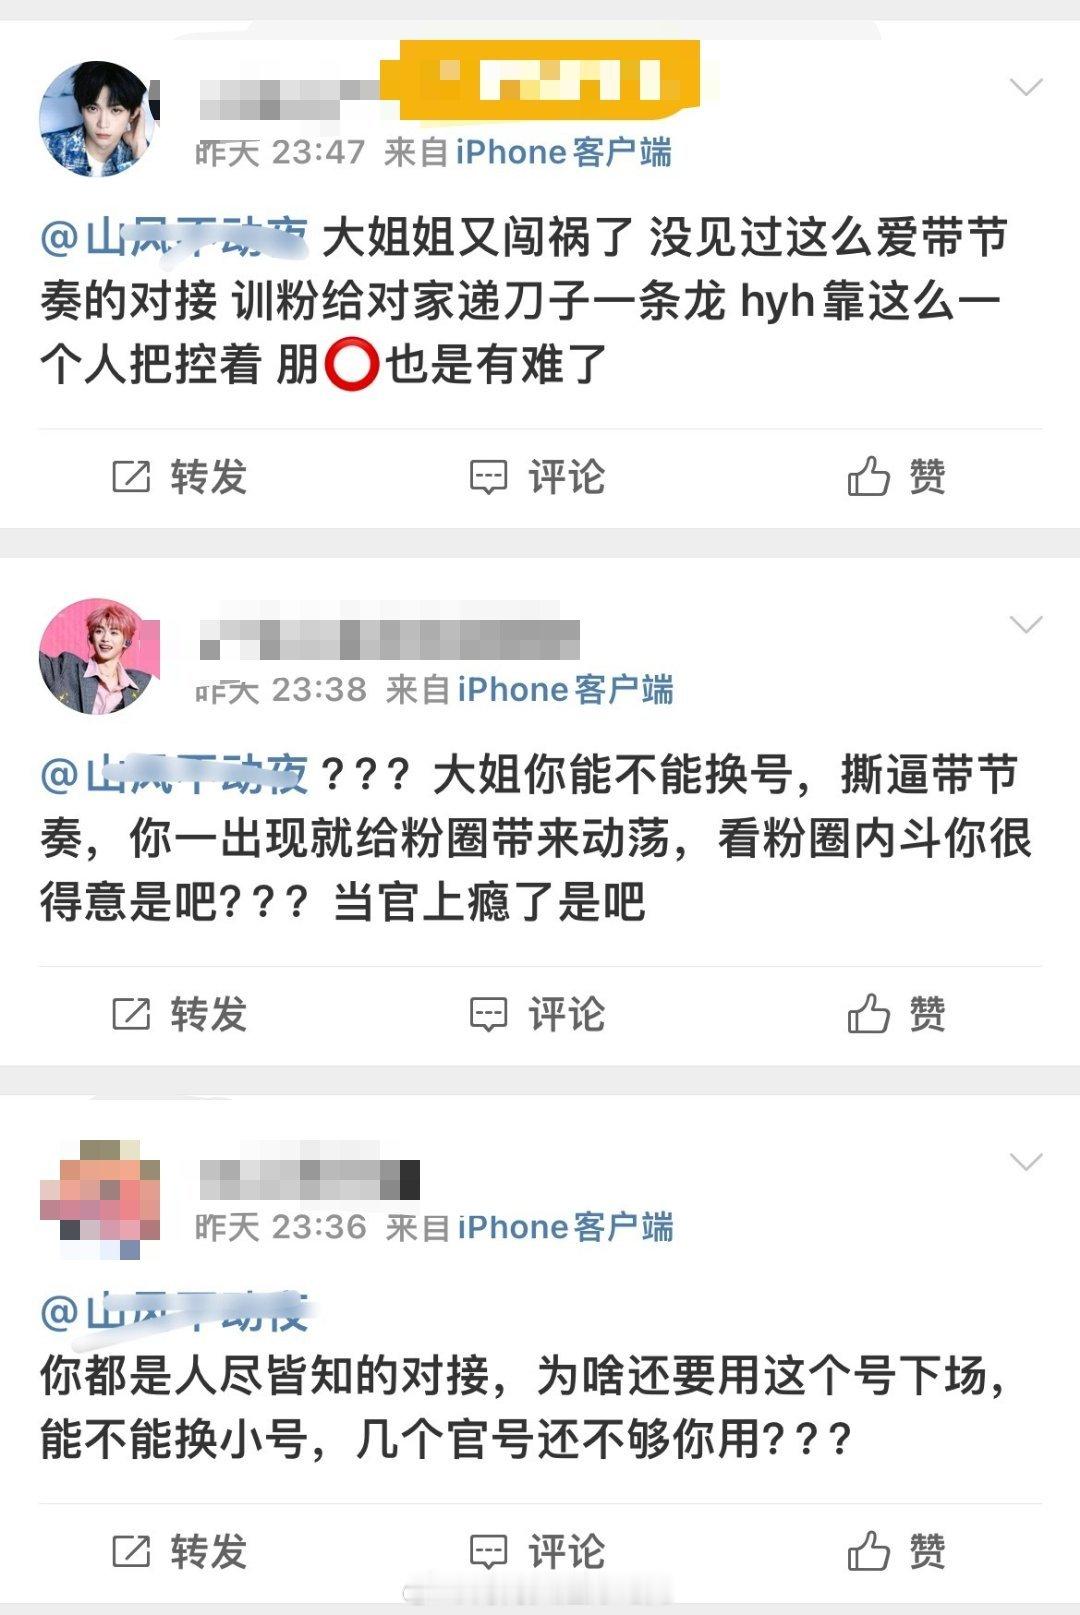The image size is (1080, 1615).
Task: Open the third poster's pixelated avatar
Action: point(99,1198)
